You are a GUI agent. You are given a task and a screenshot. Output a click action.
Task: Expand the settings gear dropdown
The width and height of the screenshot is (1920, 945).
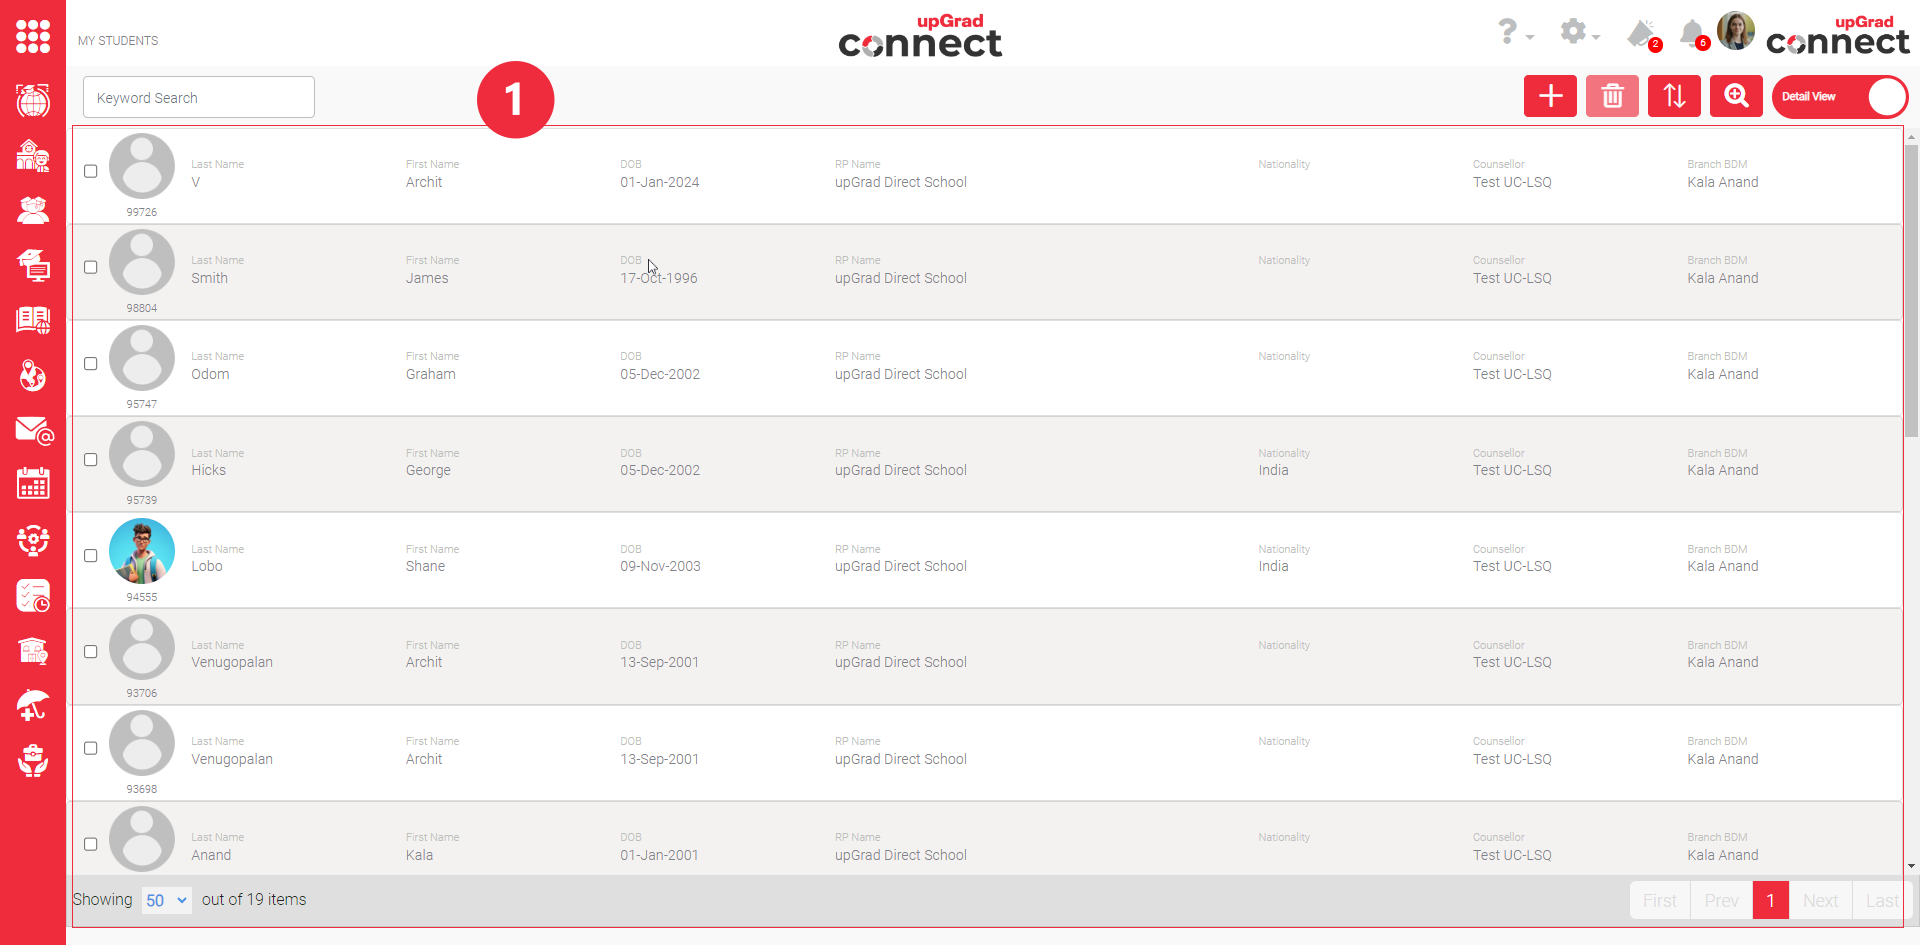tap(1579, 32)
